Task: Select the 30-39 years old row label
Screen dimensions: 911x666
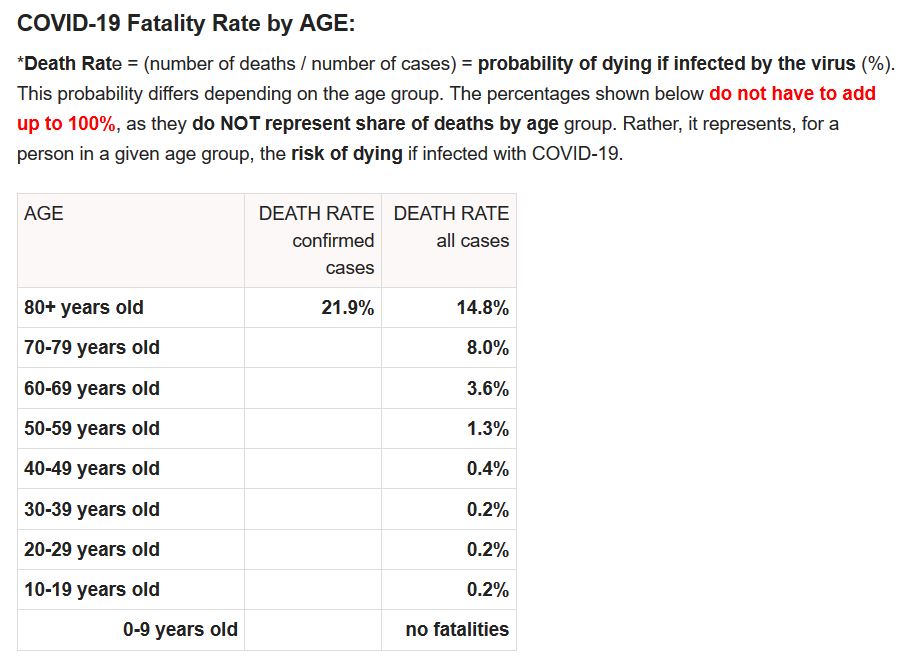Action: [92, 510]
